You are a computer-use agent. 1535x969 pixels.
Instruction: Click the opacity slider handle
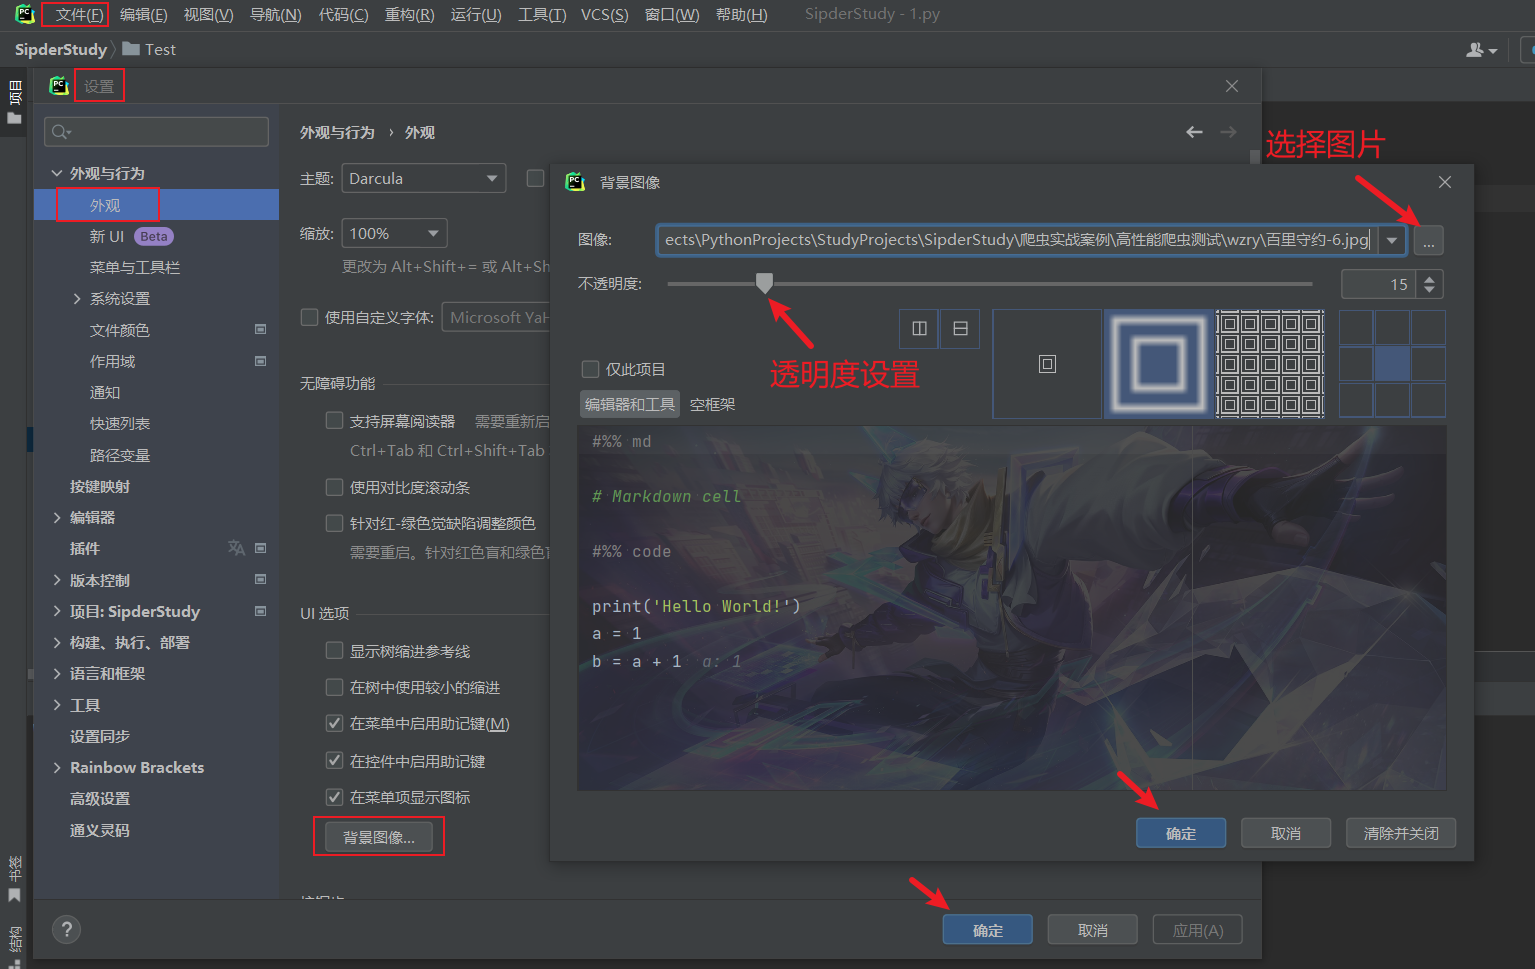(x=765, y=283)
